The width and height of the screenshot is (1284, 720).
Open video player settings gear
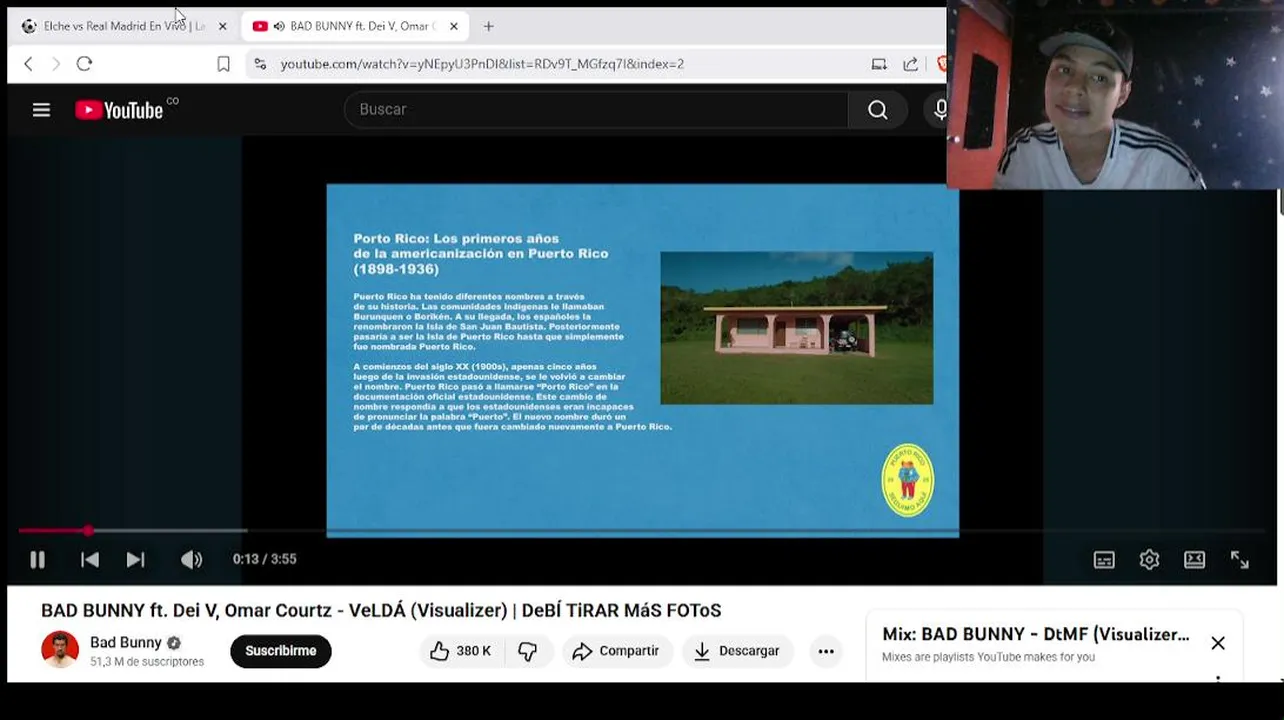1149,560
